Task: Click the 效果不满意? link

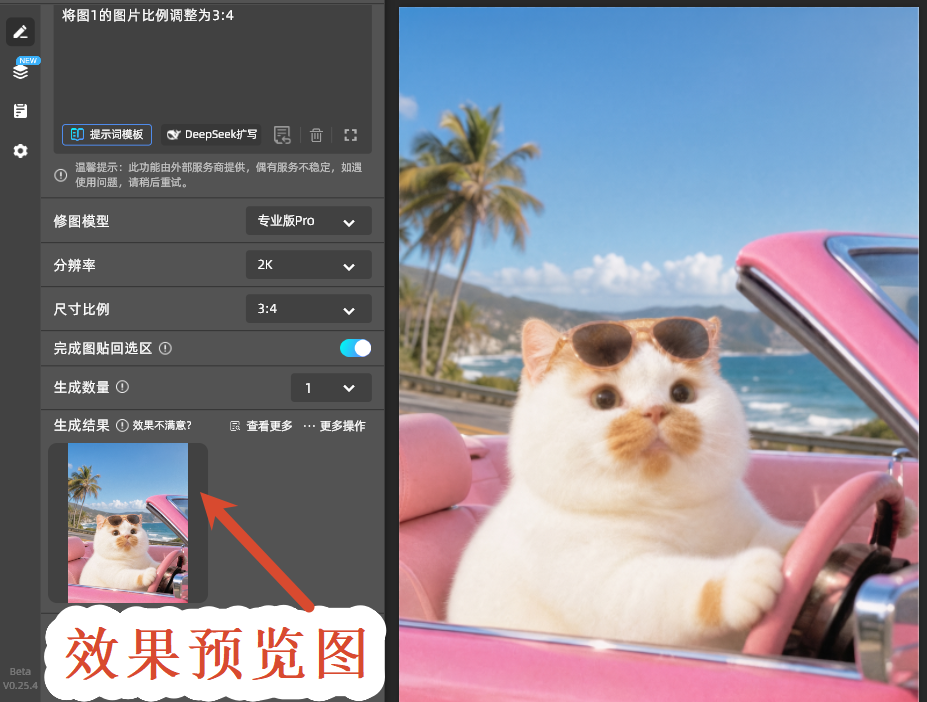Action: point(162,425)
